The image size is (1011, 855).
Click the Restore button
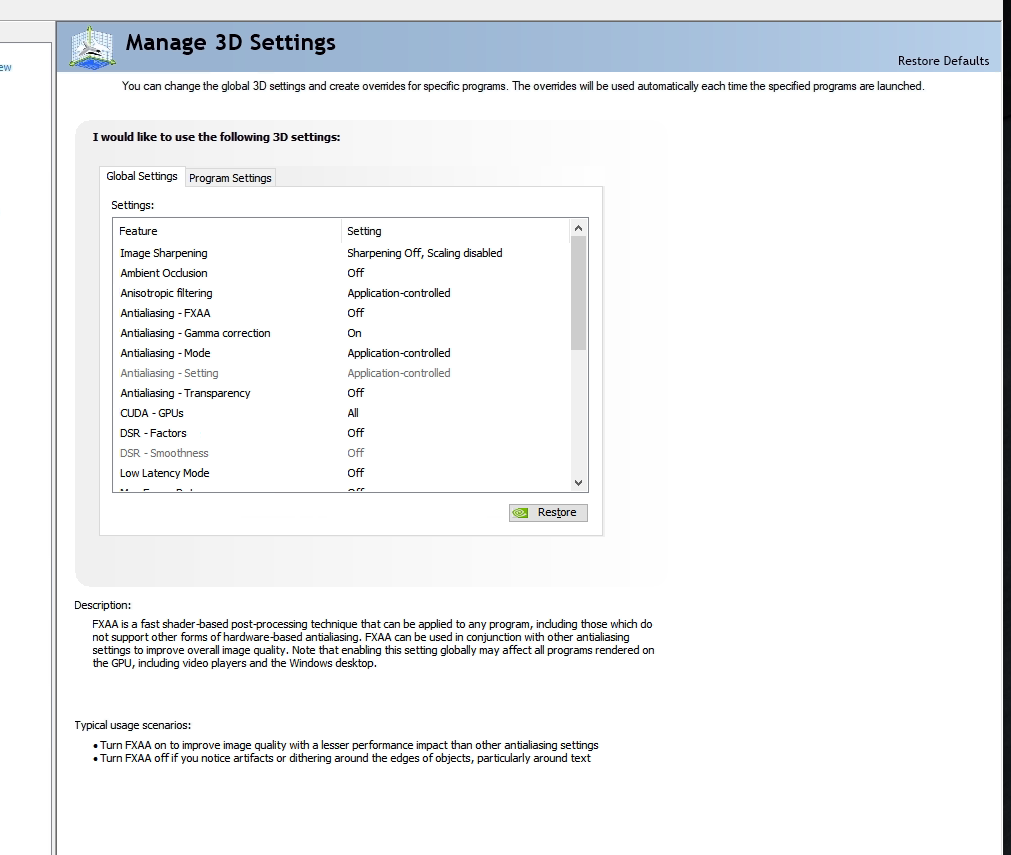click(548, 513)
